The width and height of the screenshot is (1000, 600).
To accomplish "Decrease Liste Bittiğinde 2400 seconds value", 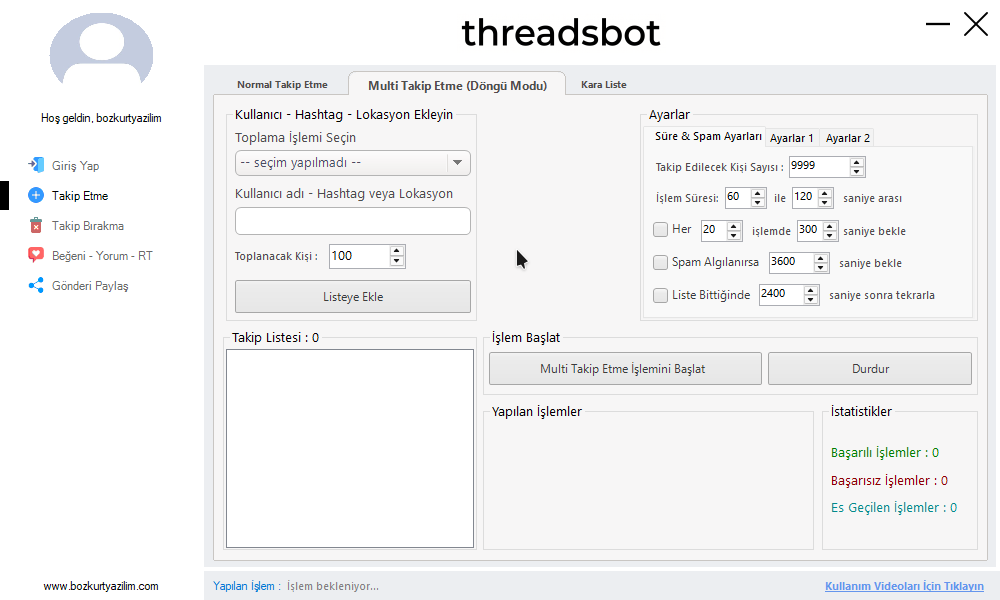I will [x=811, y=300].
